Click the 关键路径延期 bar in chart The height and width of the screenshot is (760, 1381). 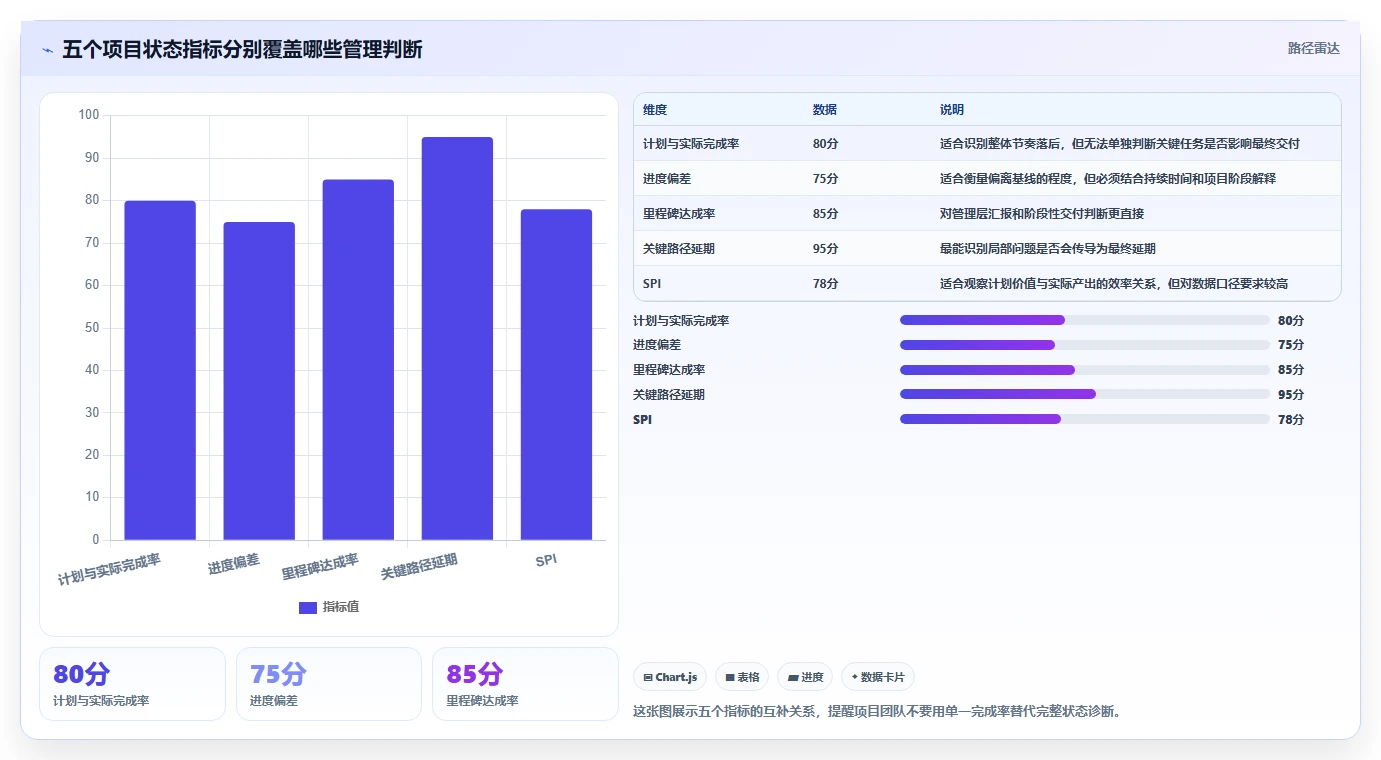[457, 339]
